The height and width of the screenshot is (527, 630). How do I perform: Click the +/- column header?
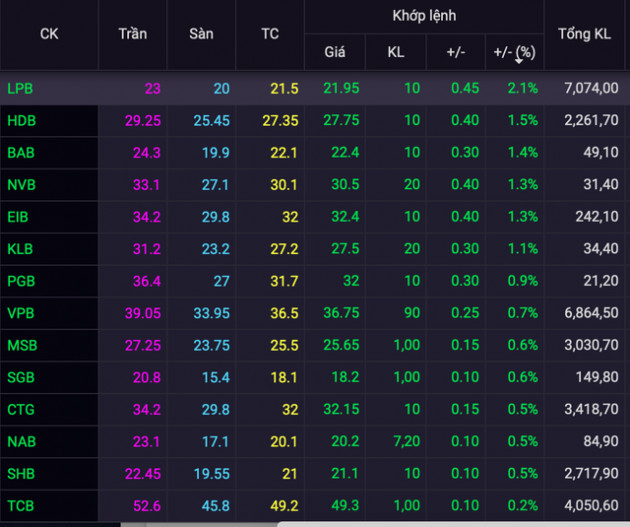click(x=456, y=52)
